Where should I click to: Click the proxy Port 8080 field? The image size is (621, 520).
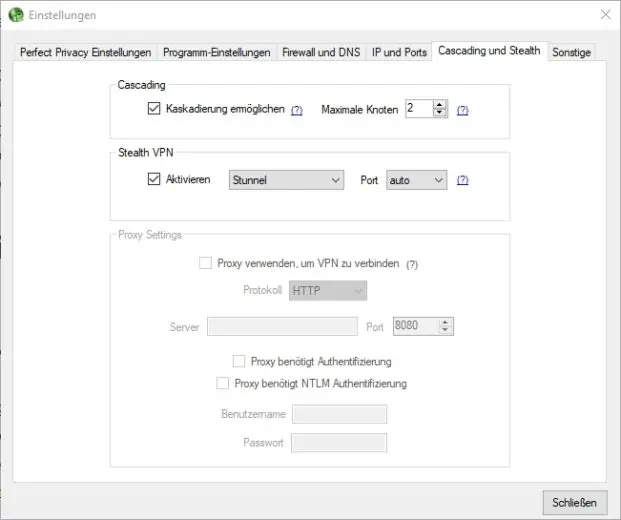coord(415,326)
